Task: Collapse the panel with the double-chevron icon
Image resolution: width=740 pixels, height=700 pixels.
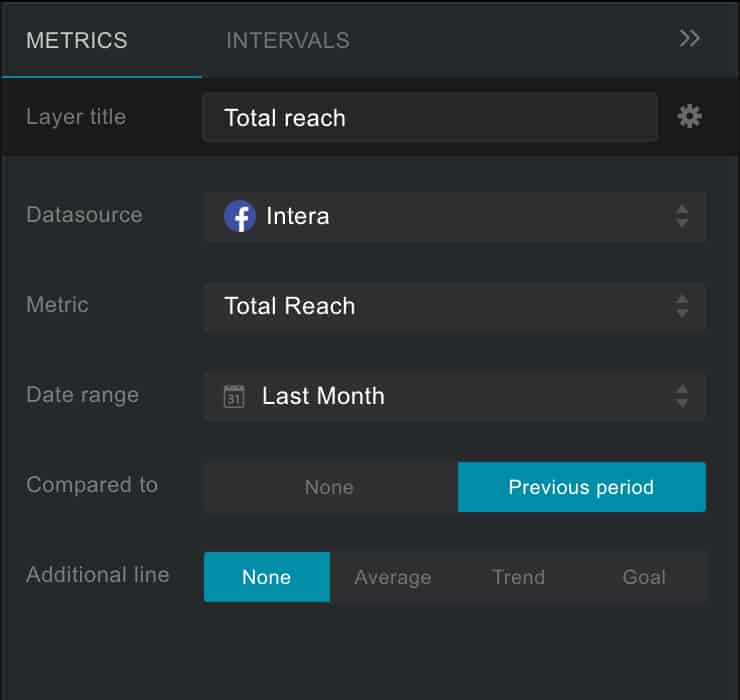Action: click(689, 38)
